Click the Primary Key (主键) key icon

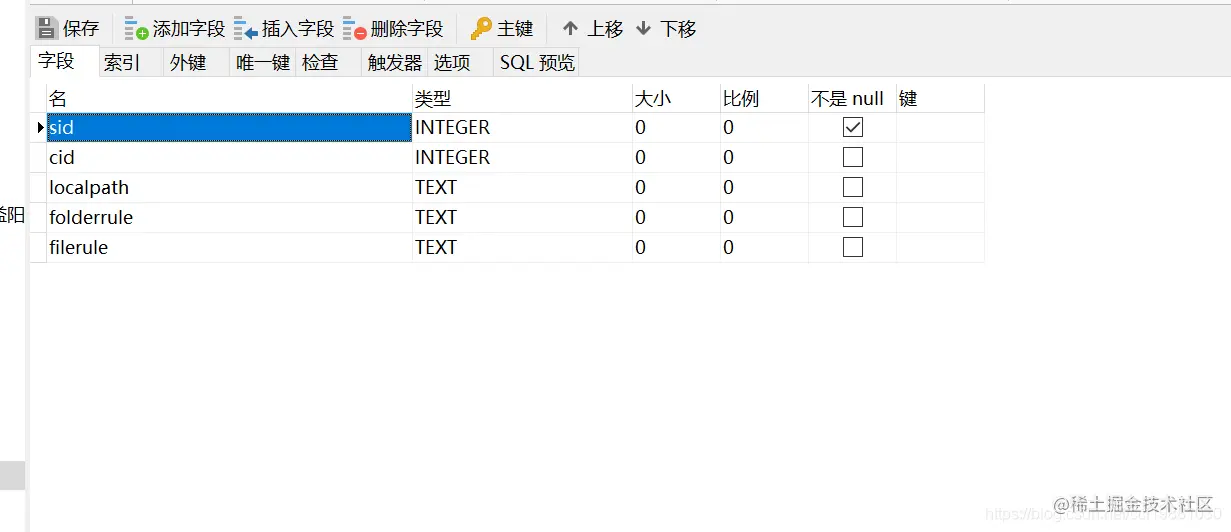[x=482, y=29]
